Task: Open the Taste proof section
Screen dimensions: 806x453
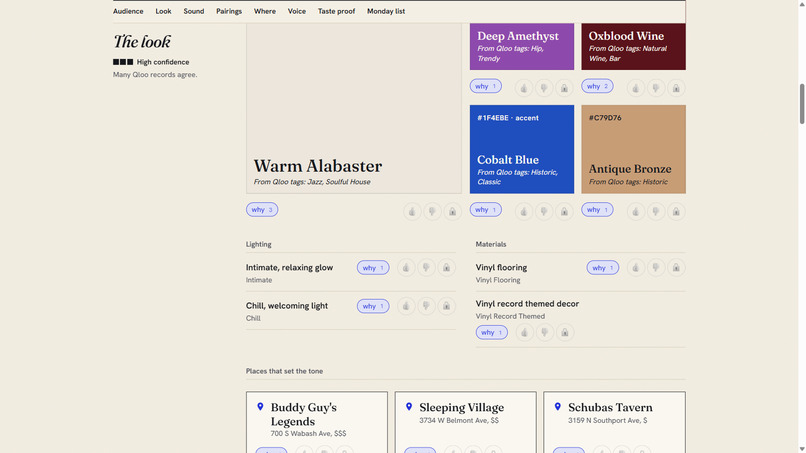Action: click(336, 11)
